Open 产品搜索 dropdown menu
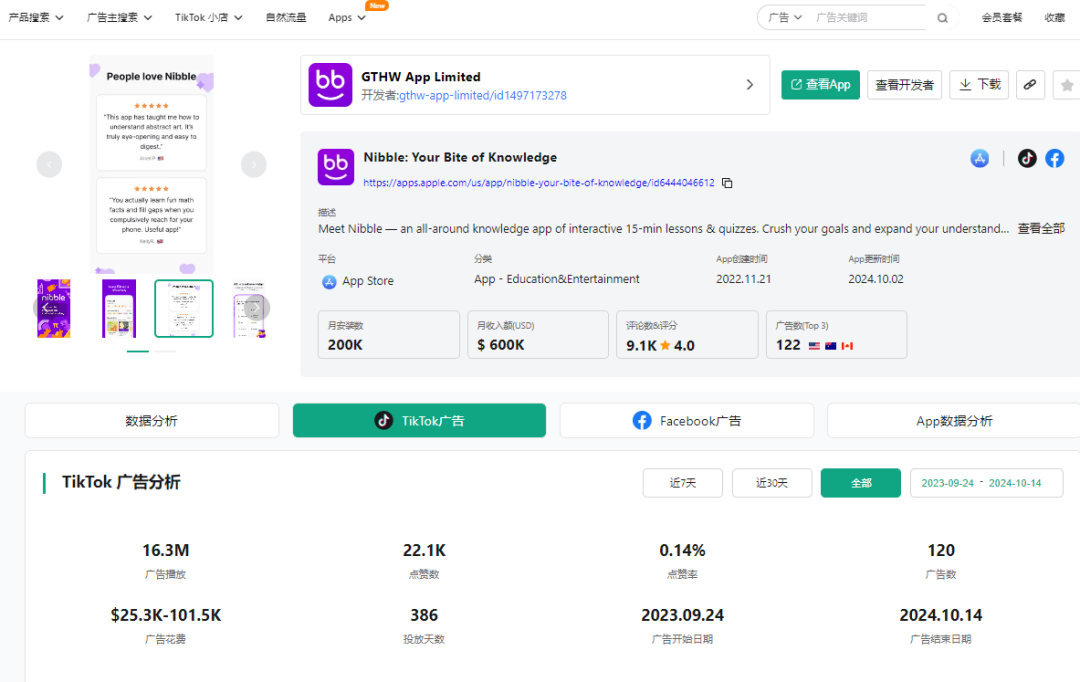The width and height of the screenshot is (1080, 682). 36,17
